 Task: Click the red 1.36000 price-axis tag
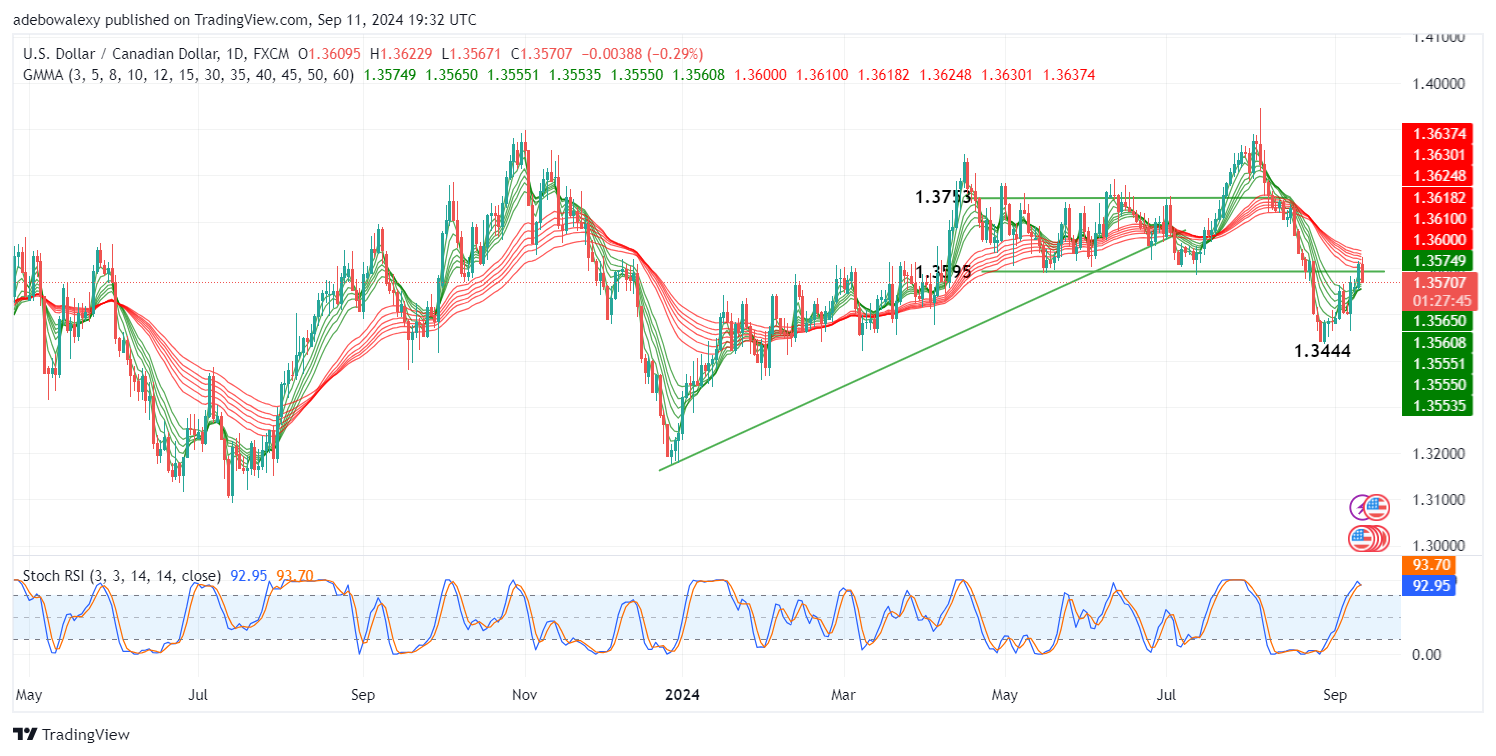[1436, 240]
